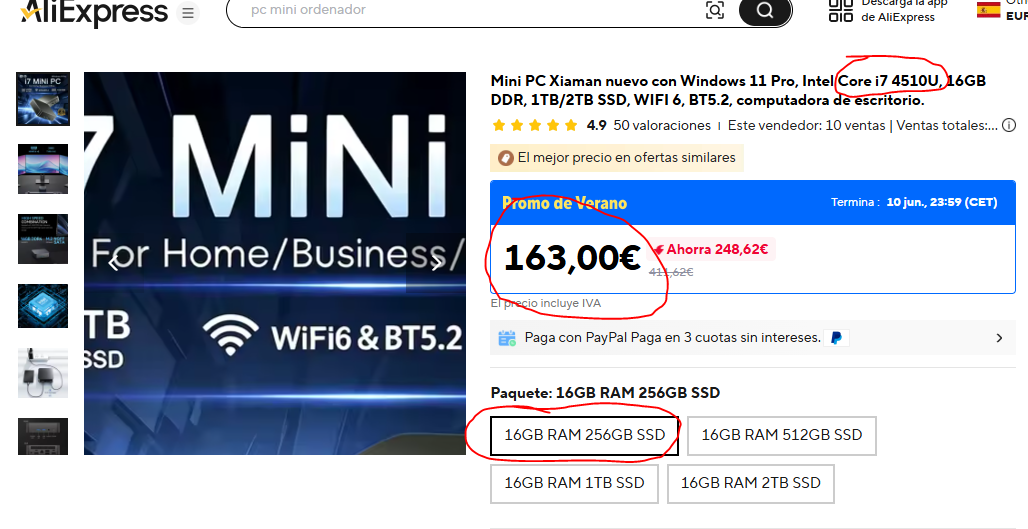The height and width of the screenshot is (529, 1028).
Task: Click the sales info circle icon
Action: [x=1010, y=125]
